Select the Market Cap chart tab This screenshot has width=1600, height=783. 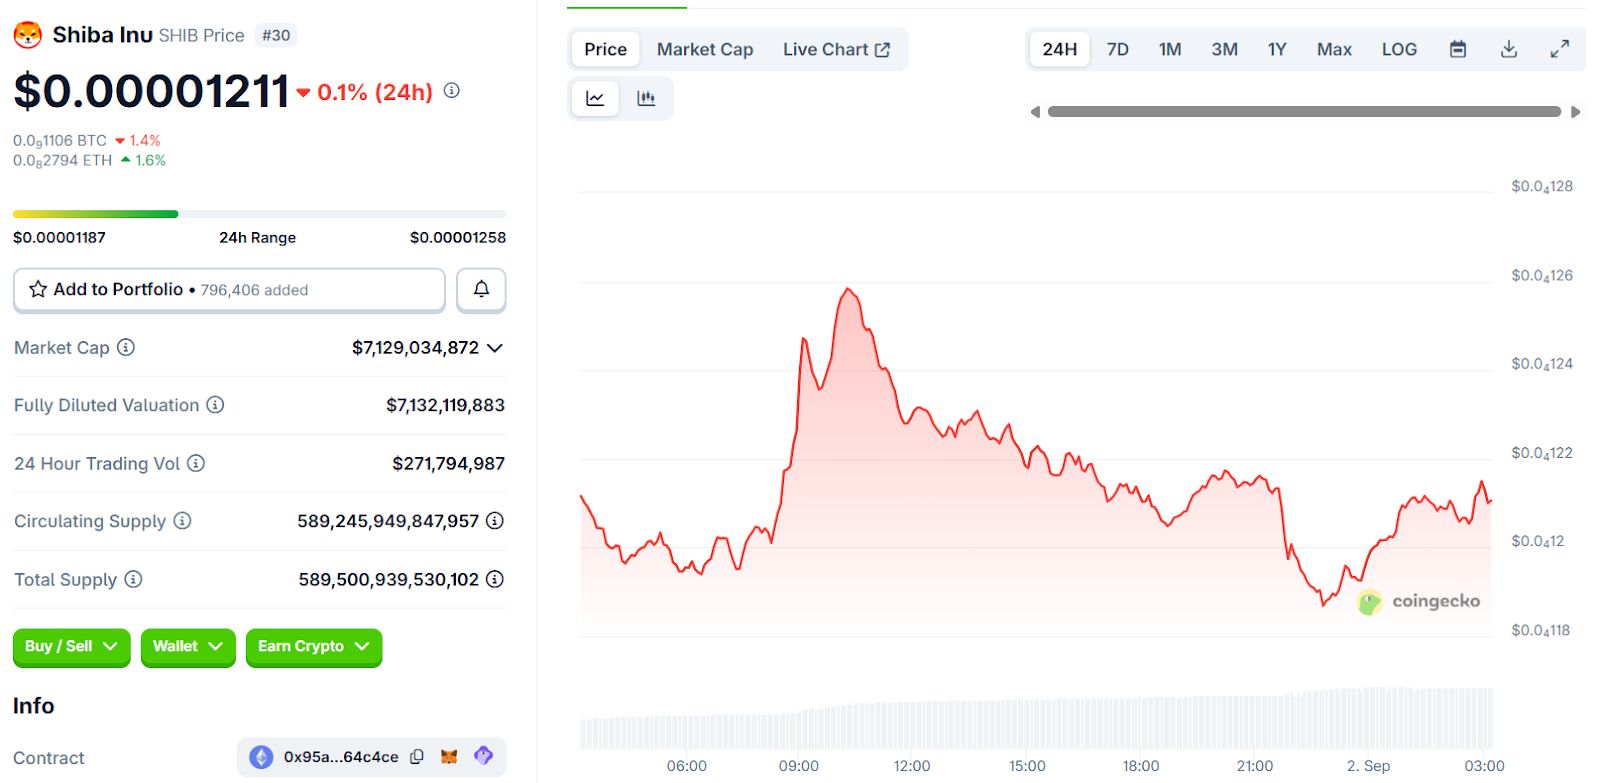point(705,49)
